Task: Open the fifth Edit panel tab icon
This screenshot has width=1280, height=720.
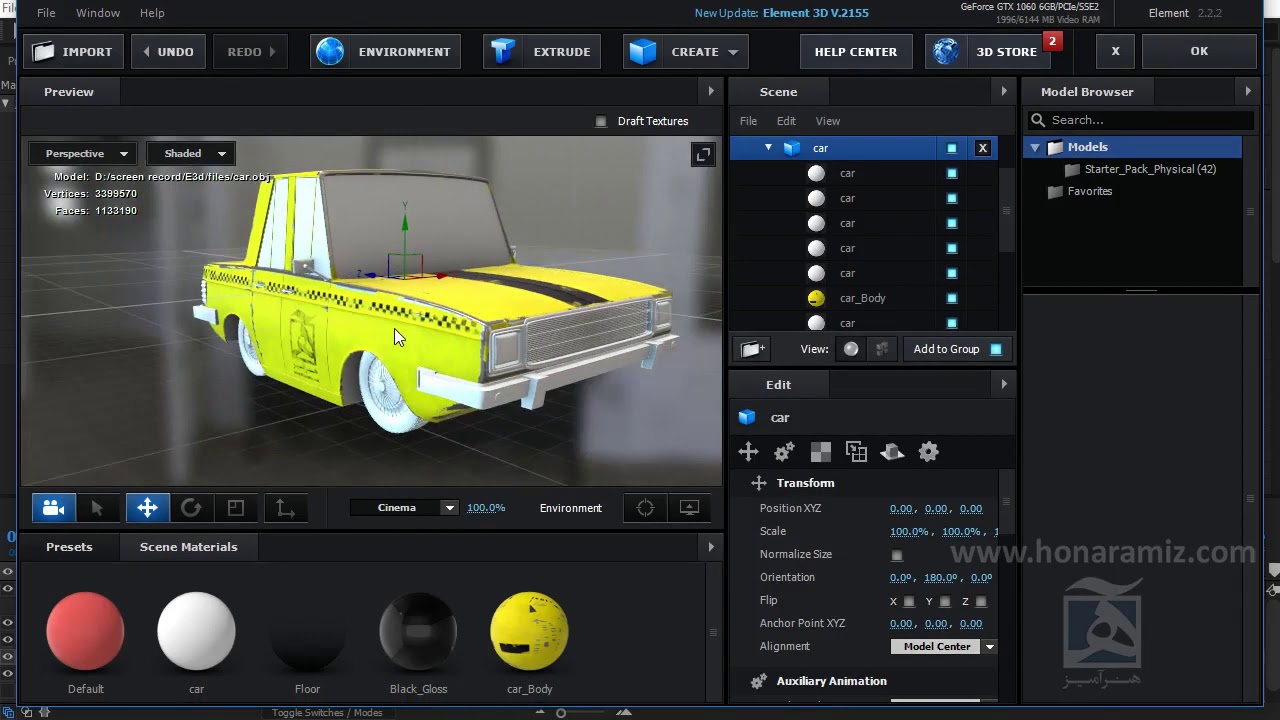Action: coord(892,452)
